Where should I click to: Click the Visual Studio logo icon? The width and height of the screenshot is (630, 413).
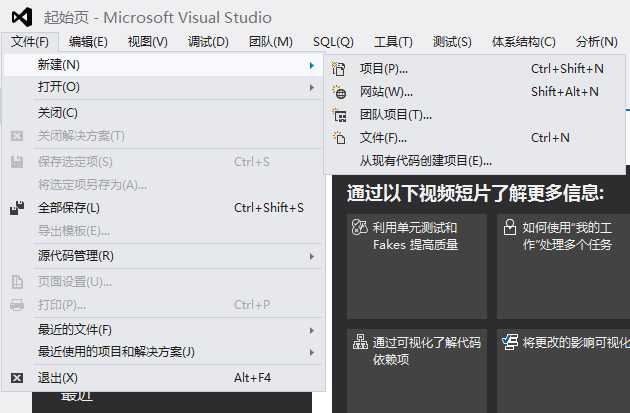(x=22, y=17)
